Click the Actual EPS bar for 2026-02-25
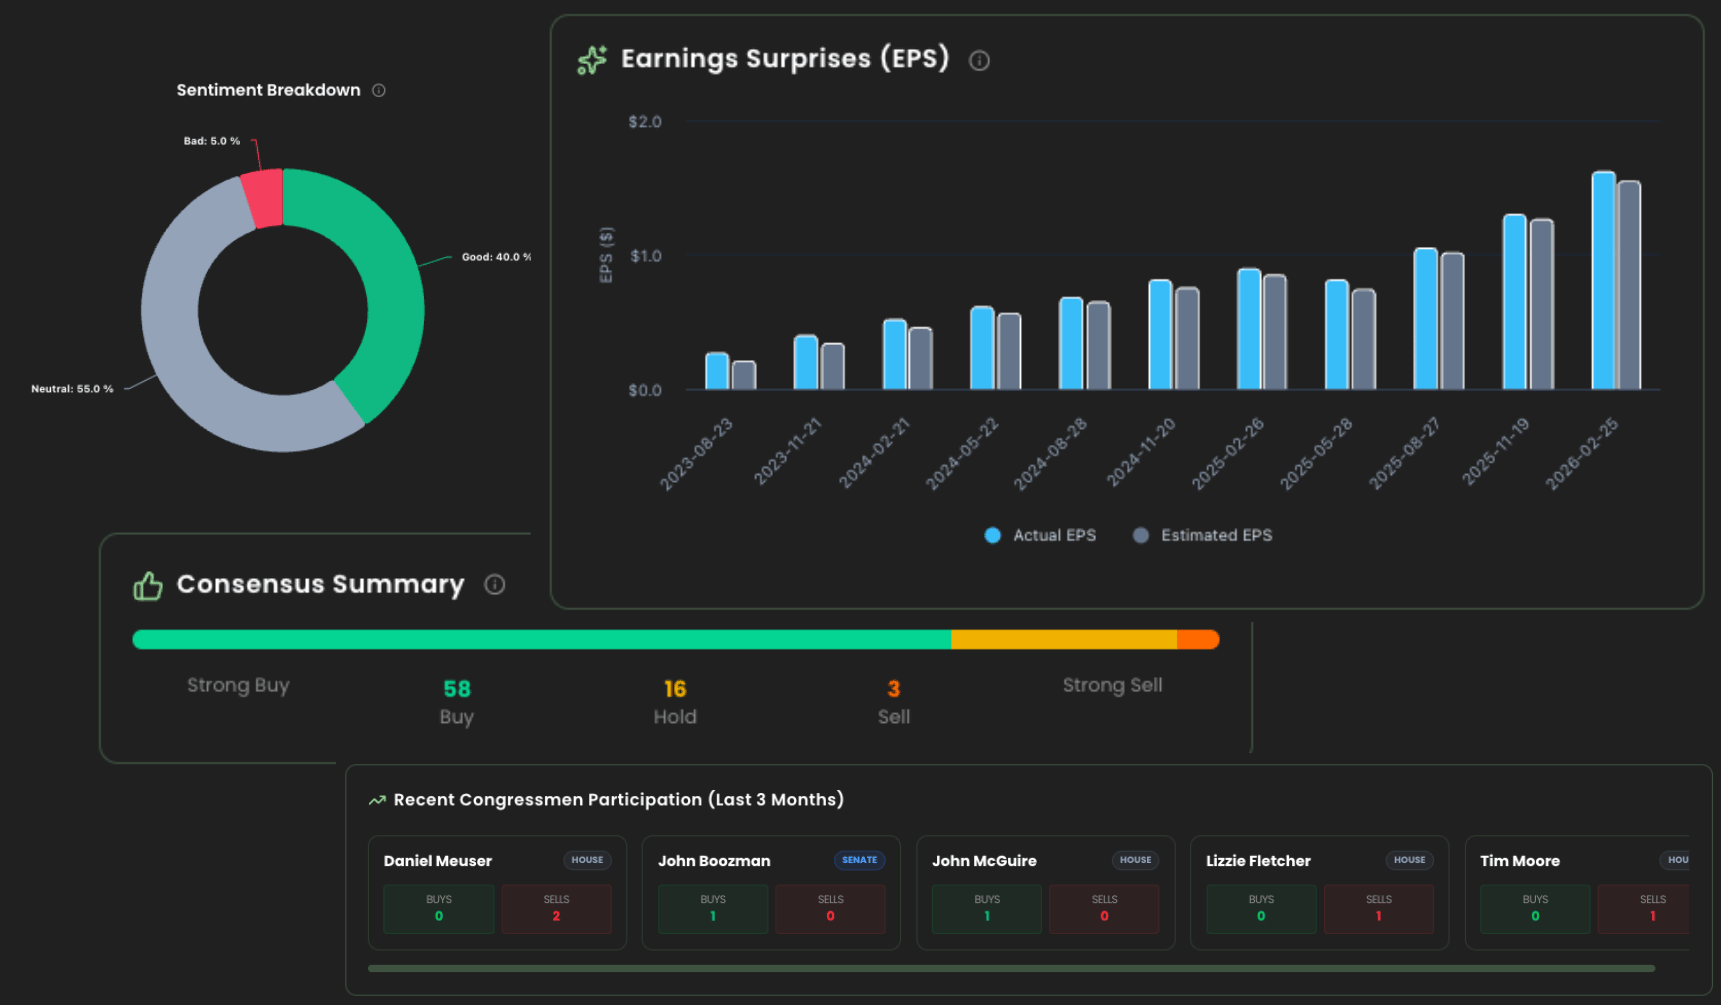This screenshot has width=1721, height=1005. pos(1604,281)
